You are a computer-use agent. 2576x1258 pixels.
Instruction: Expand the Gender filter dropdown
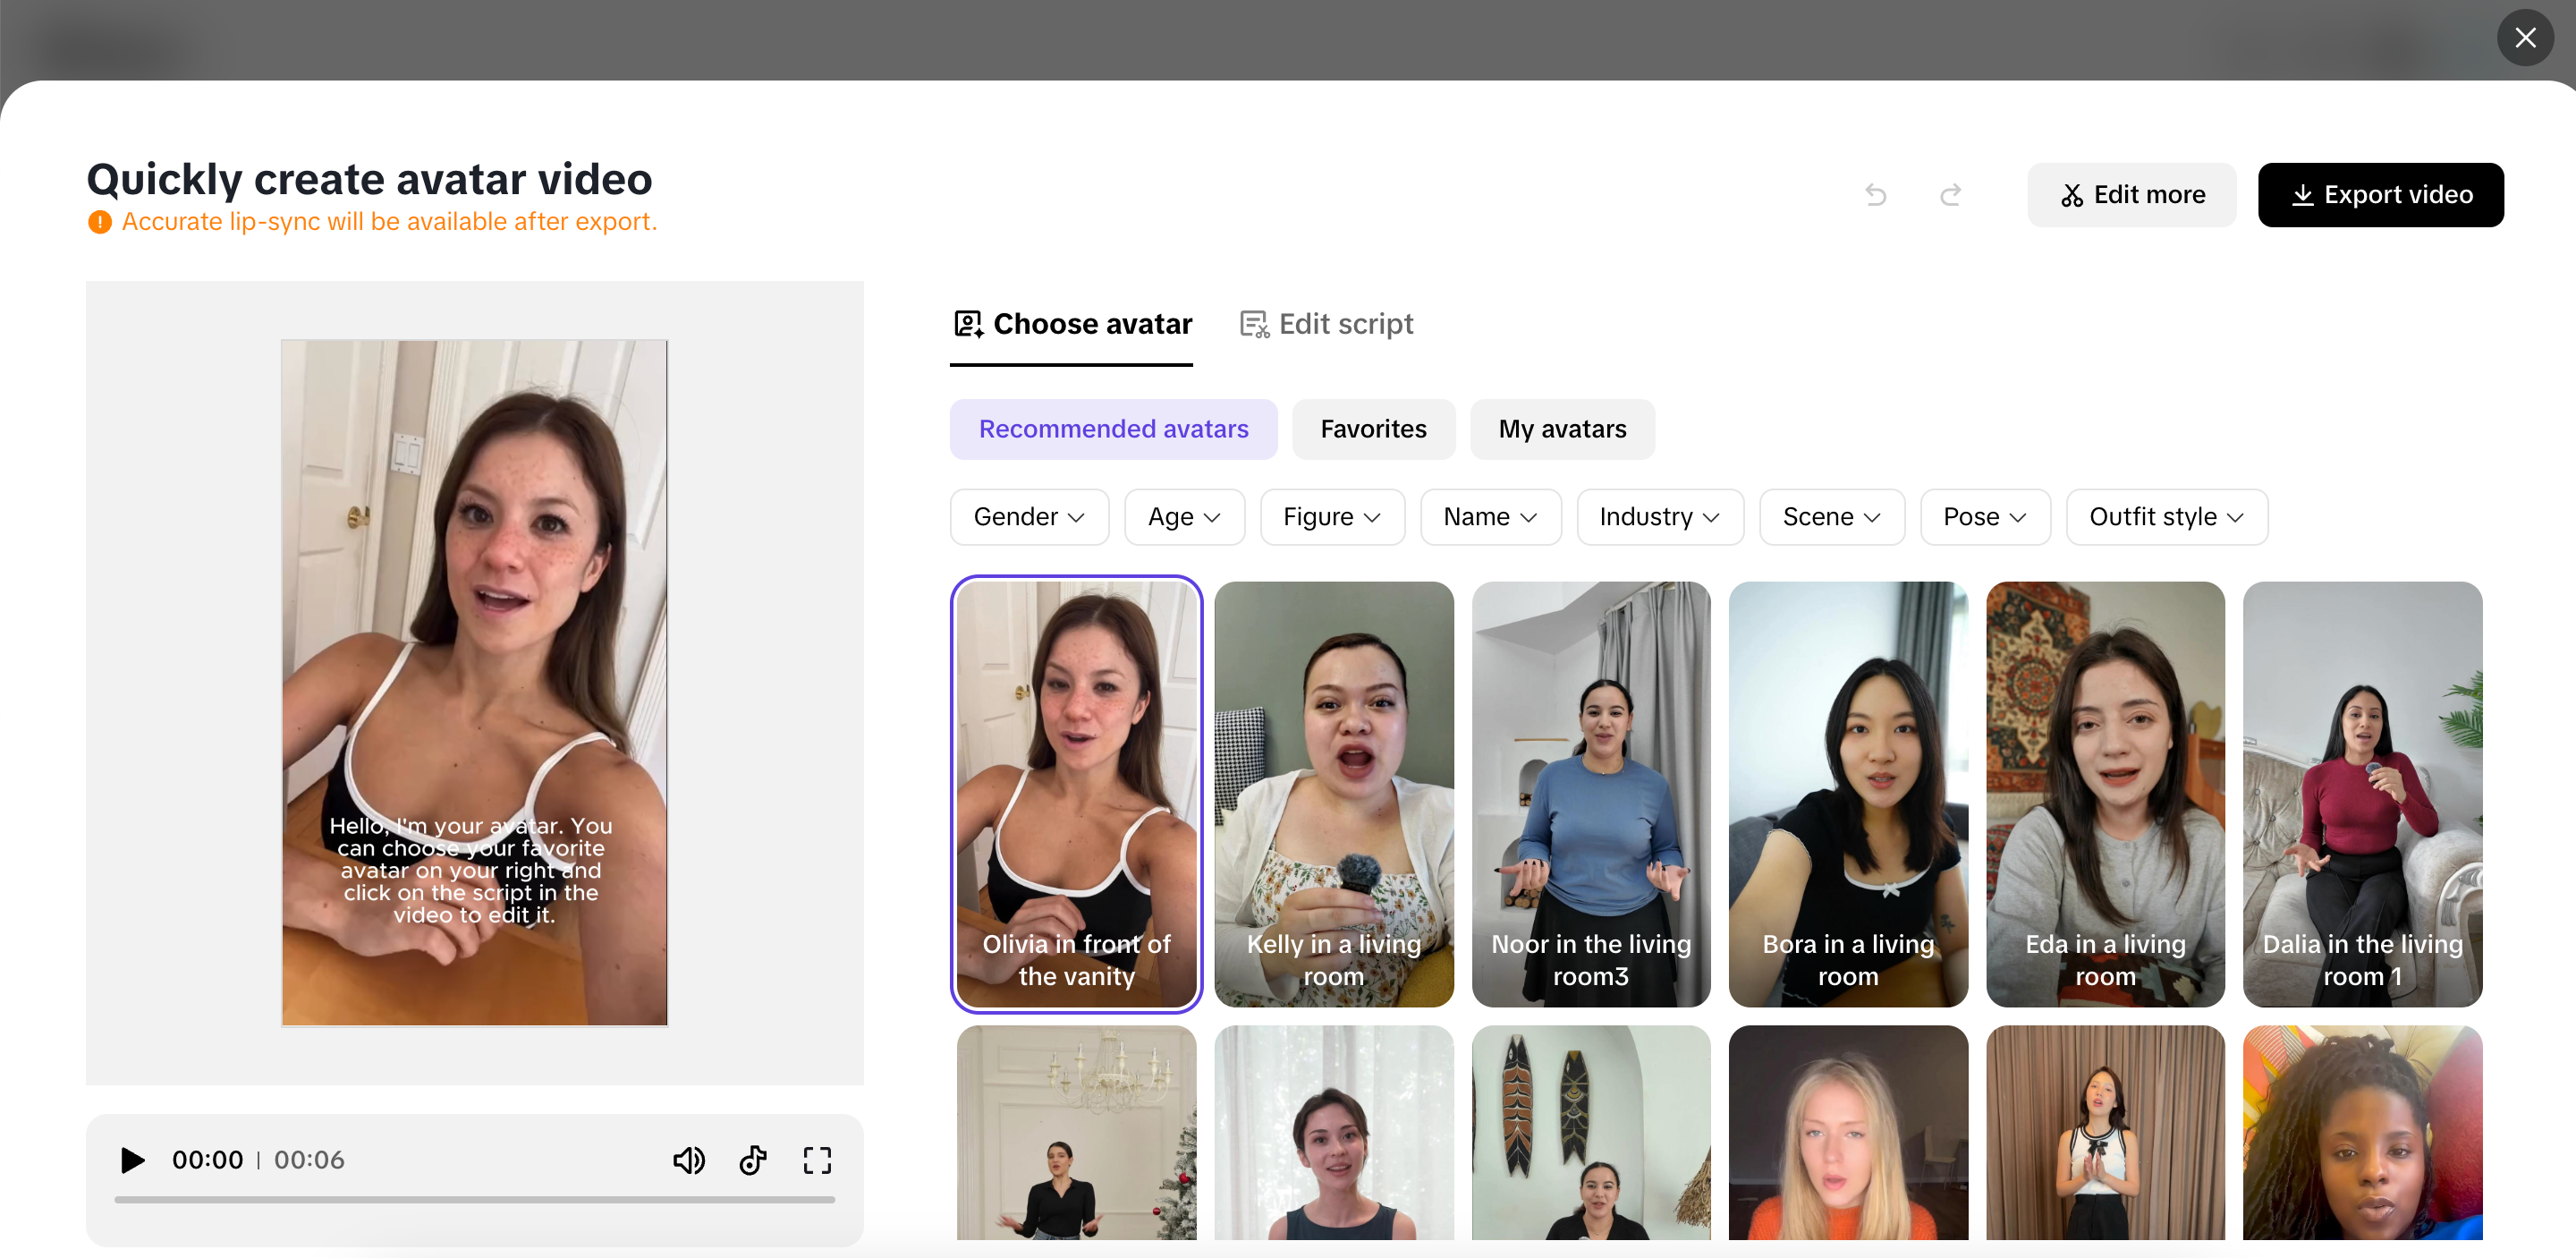pos(1029,517)
